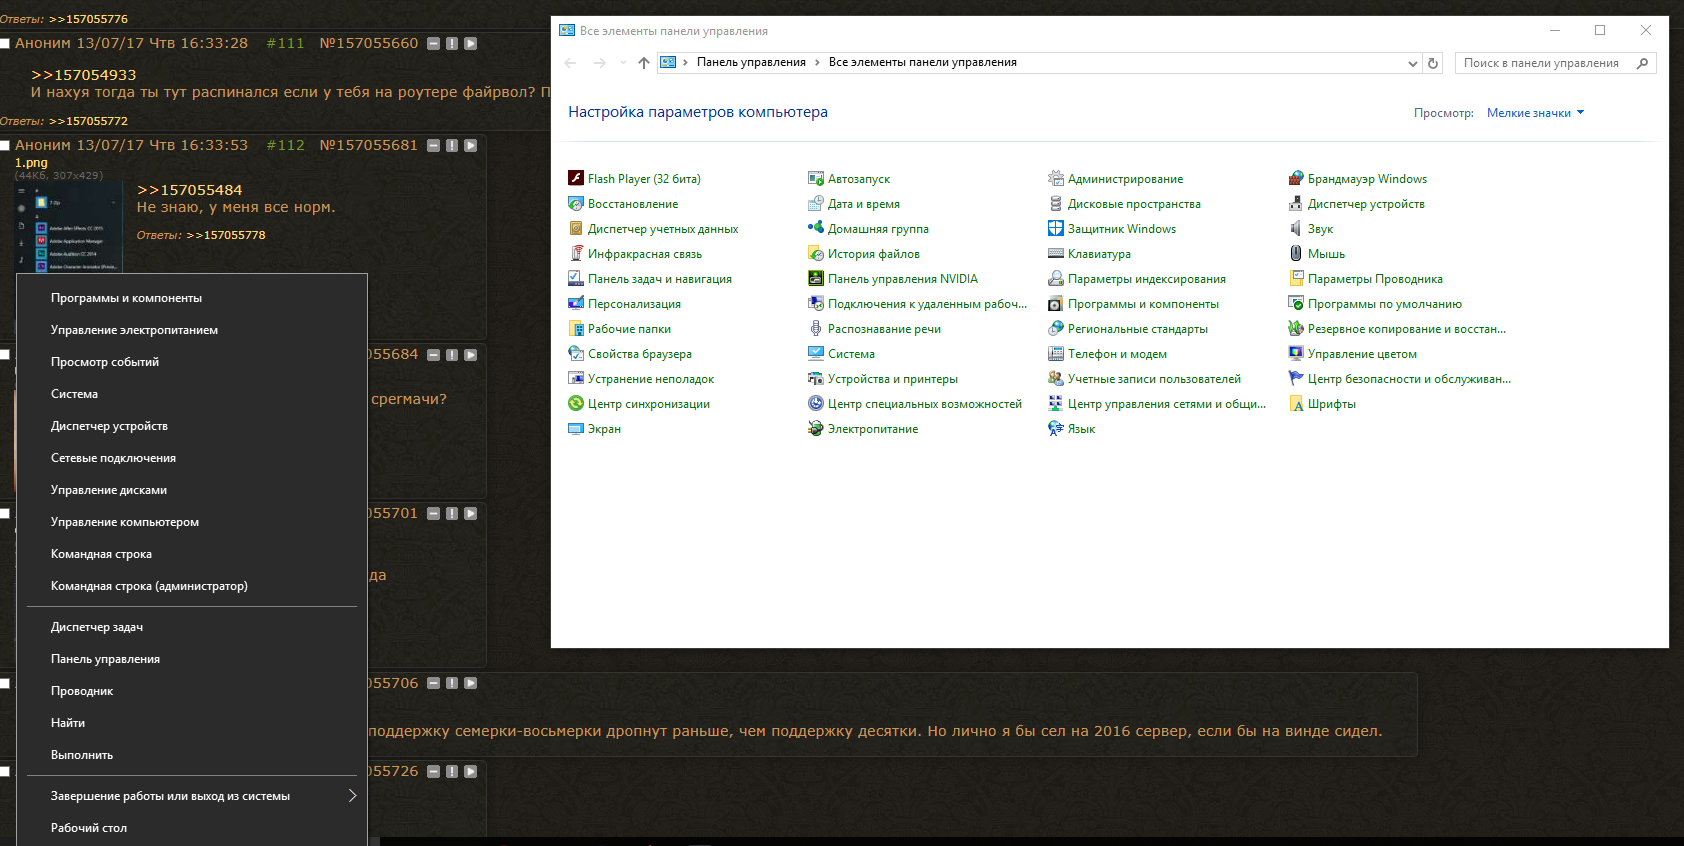Open Персонализация icon in control panel
This screenshot has width=1684, height=846.
click(576, 304)
